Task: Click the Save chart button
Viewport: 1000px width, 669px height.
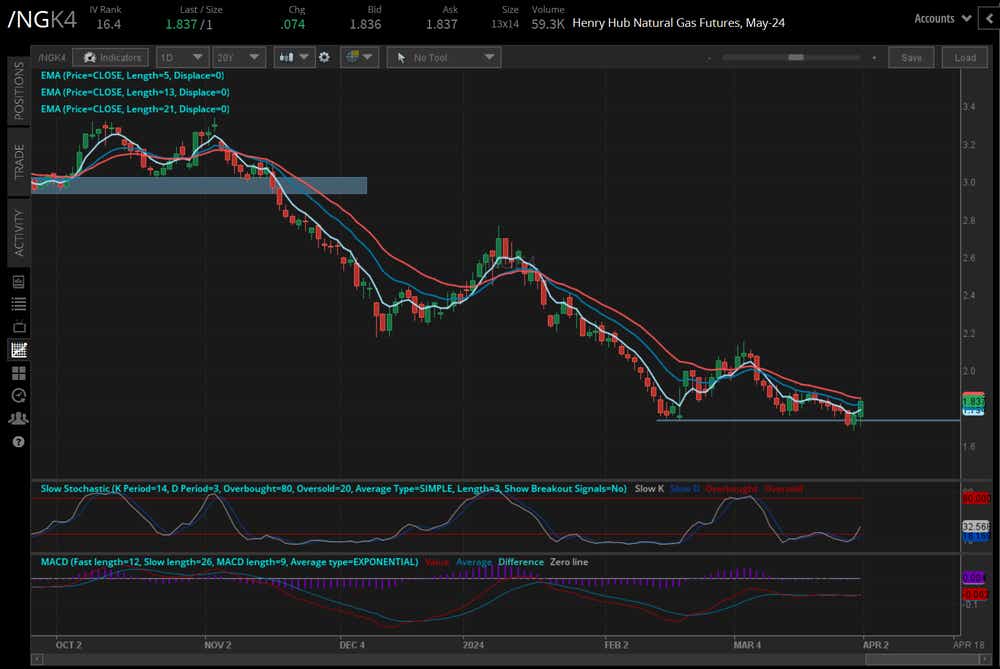Action: pos(911,58)
